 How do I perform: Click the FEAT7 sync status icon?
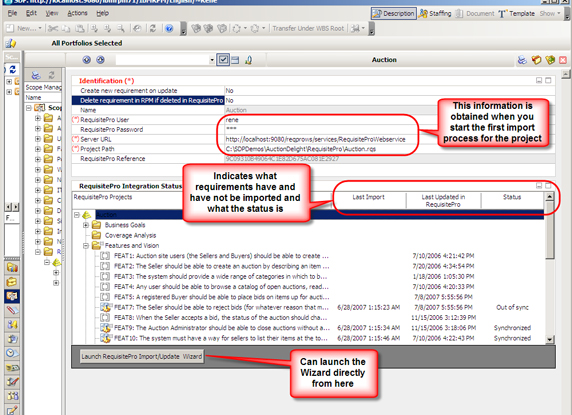tap(105, 307)
